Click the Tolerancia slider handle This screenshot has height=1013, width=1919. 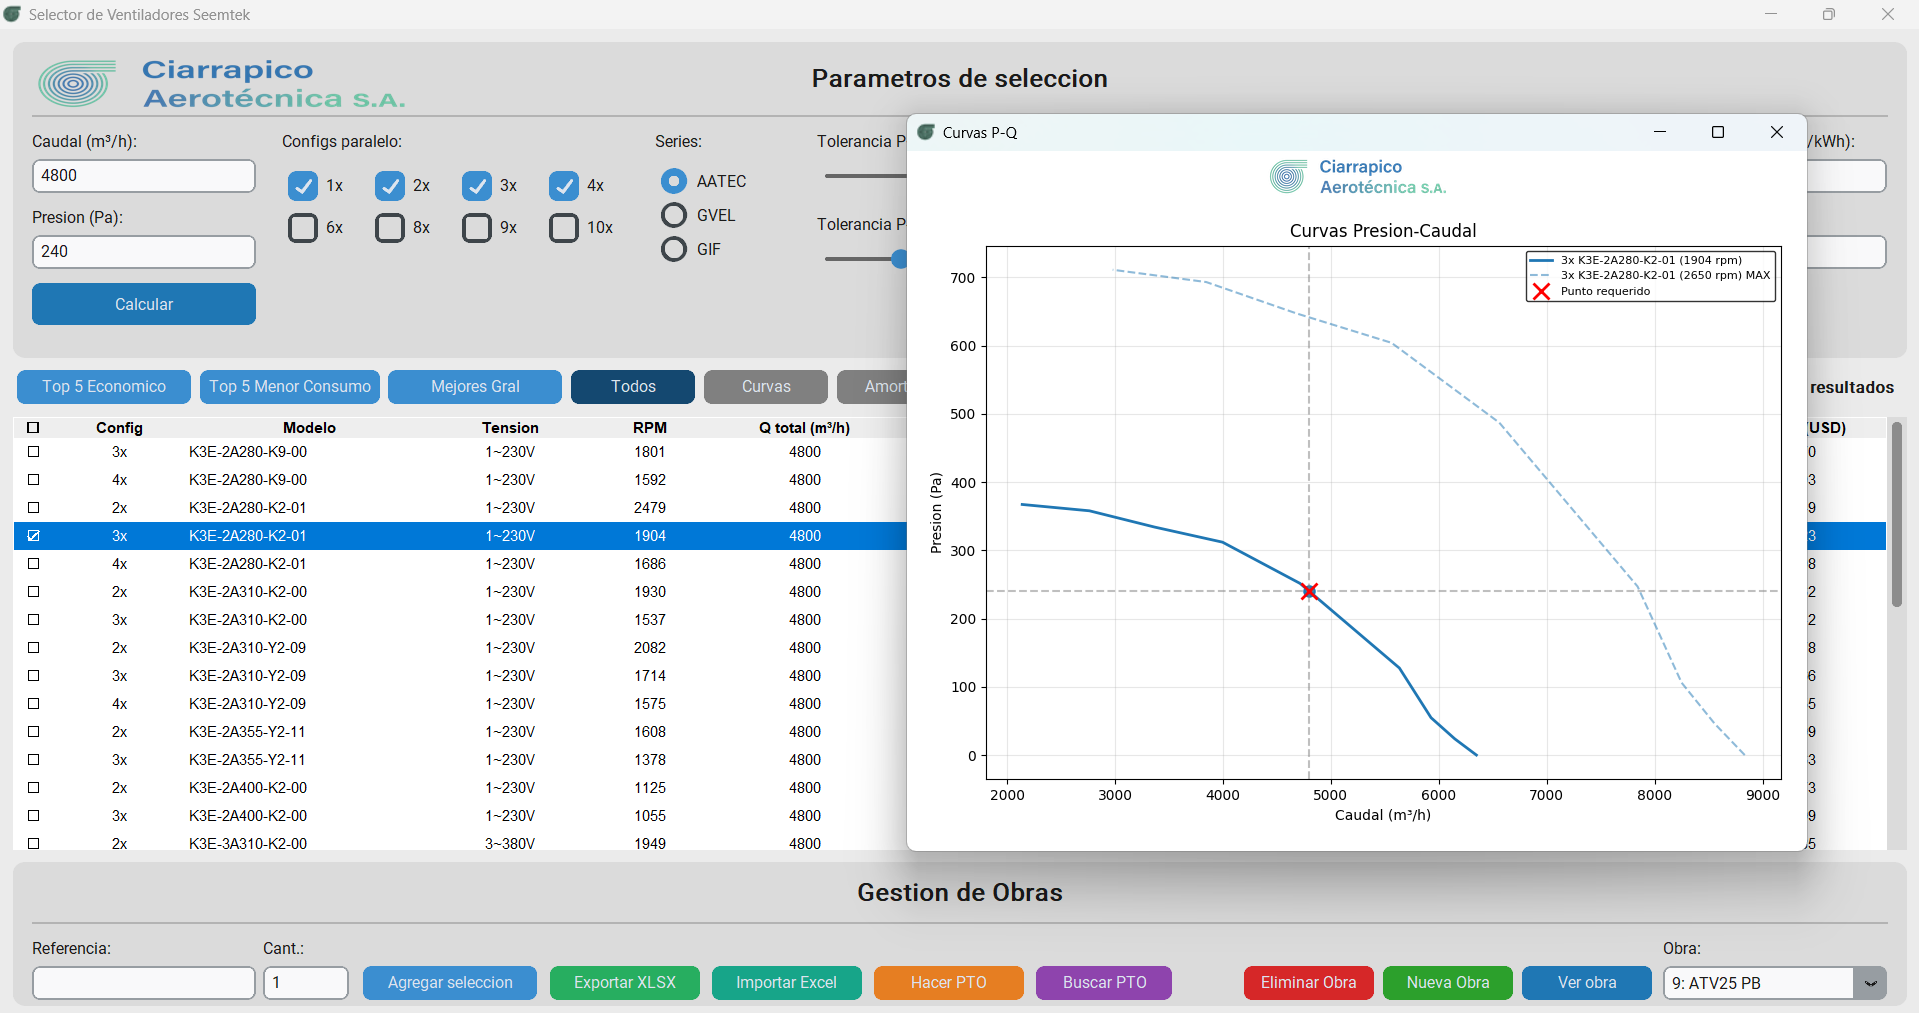point(899,259)
